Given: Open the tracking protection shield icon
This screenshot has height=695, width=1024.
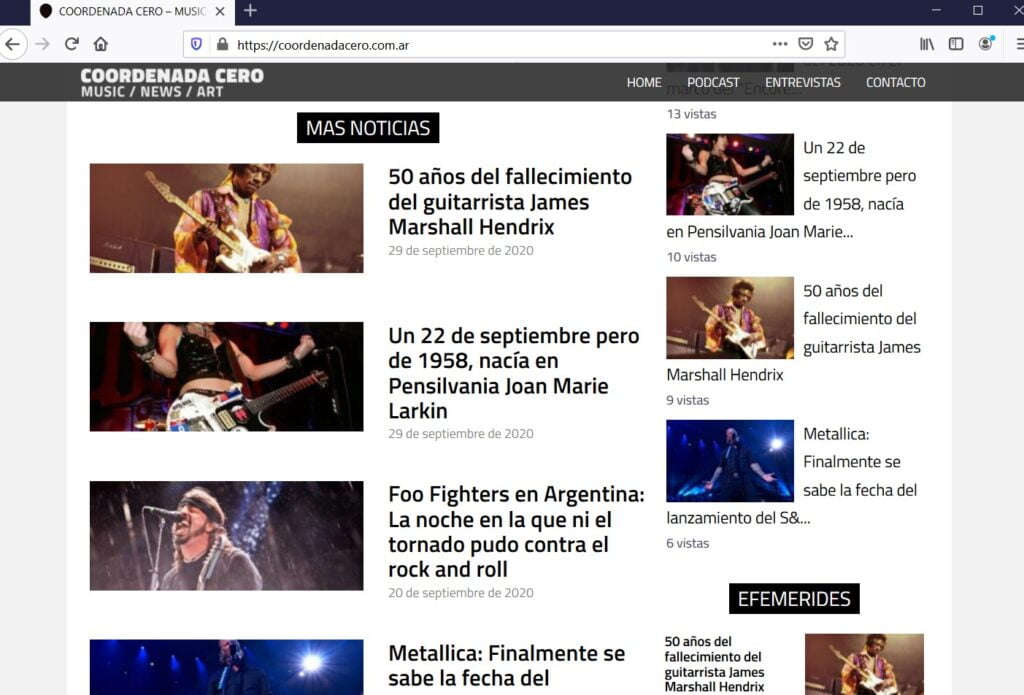Looking at the screenshot, I should 196,44.
